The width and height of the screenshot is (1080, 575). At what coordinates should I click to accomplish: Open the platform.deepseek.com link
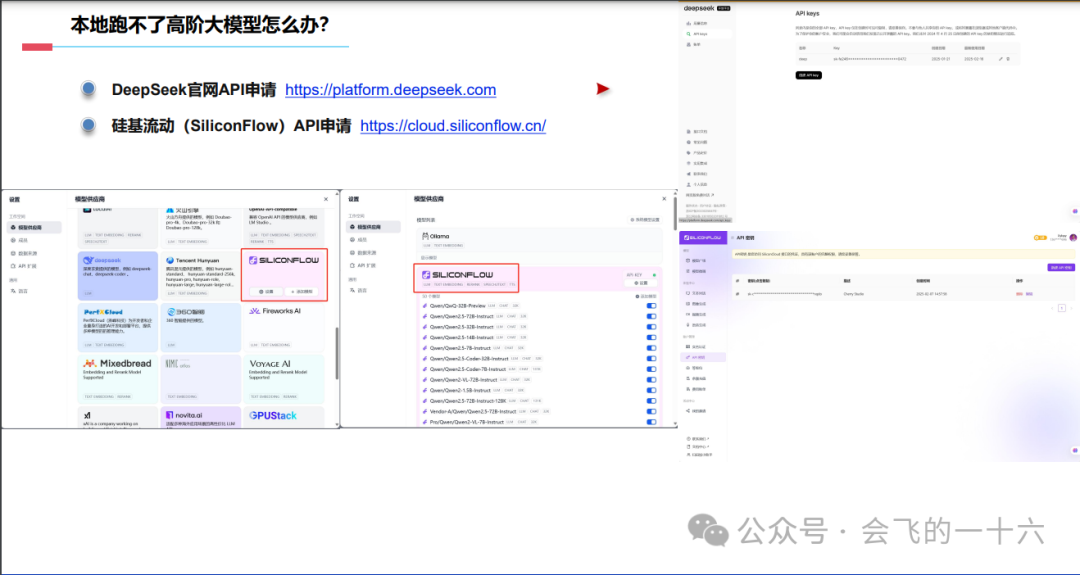pyautogui.click(x=391, y=90)
